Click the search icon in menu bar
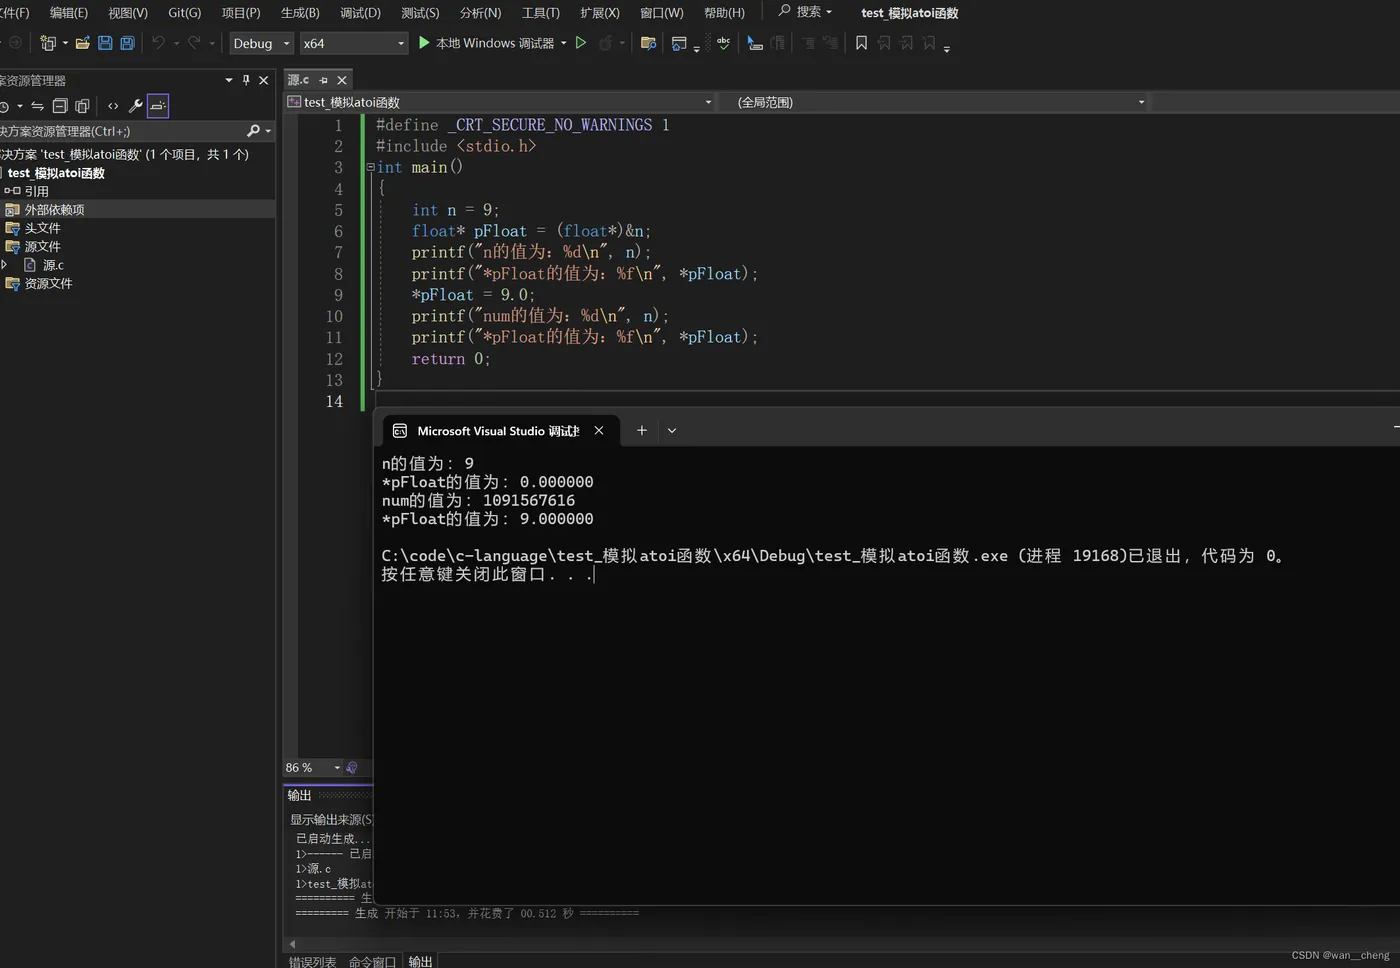 [785, 11]
